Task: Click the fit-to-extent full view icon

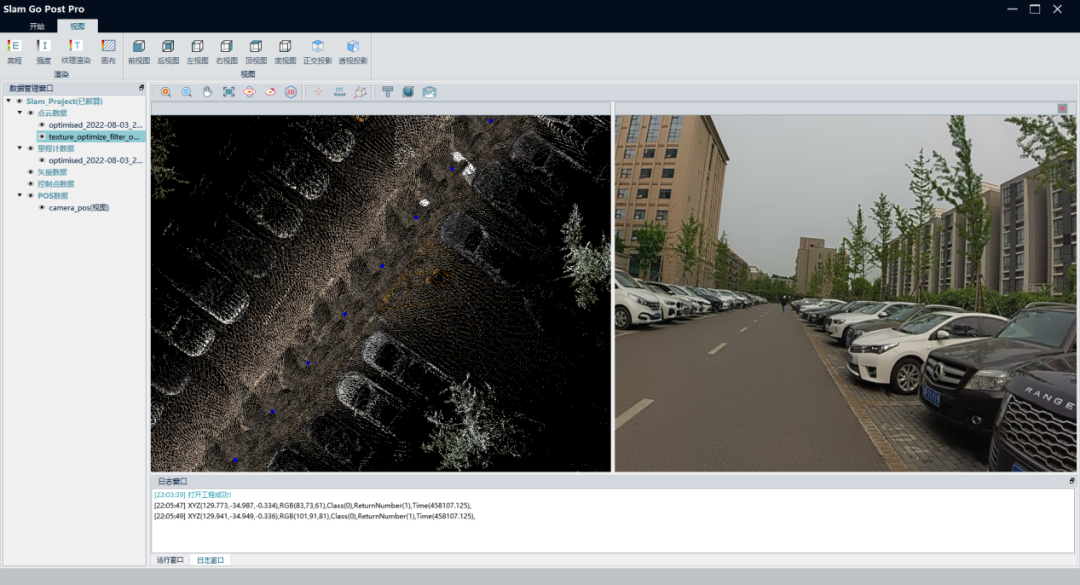Action: (x=229, y=92)
